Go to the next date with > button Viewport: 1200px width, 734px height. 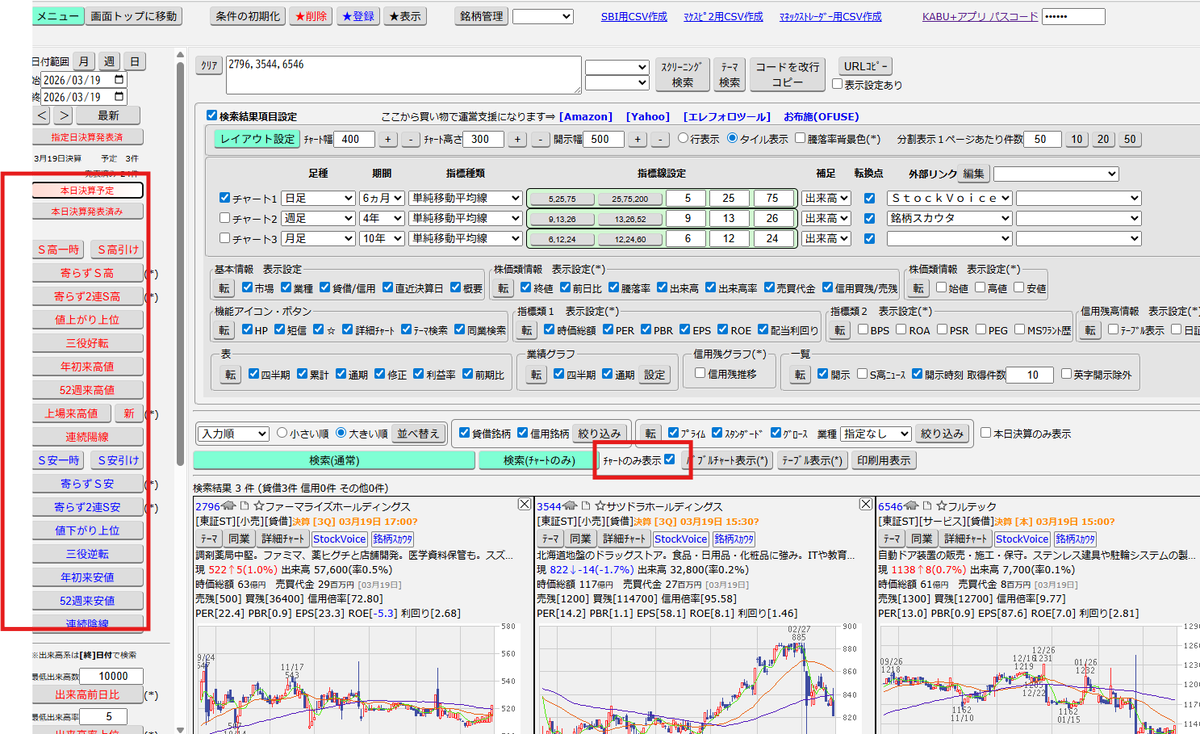point(63,116)
